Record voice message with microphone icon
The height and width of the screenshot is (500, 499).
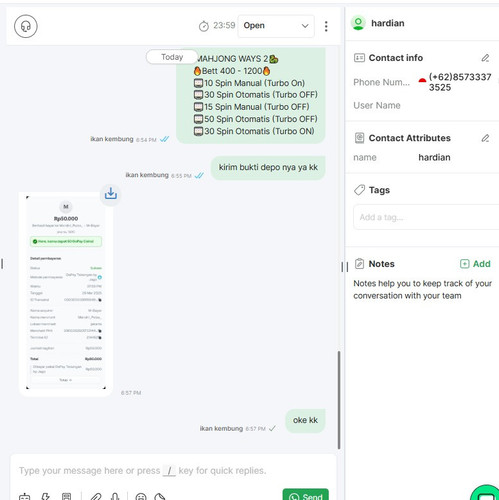tap(115, 497)
